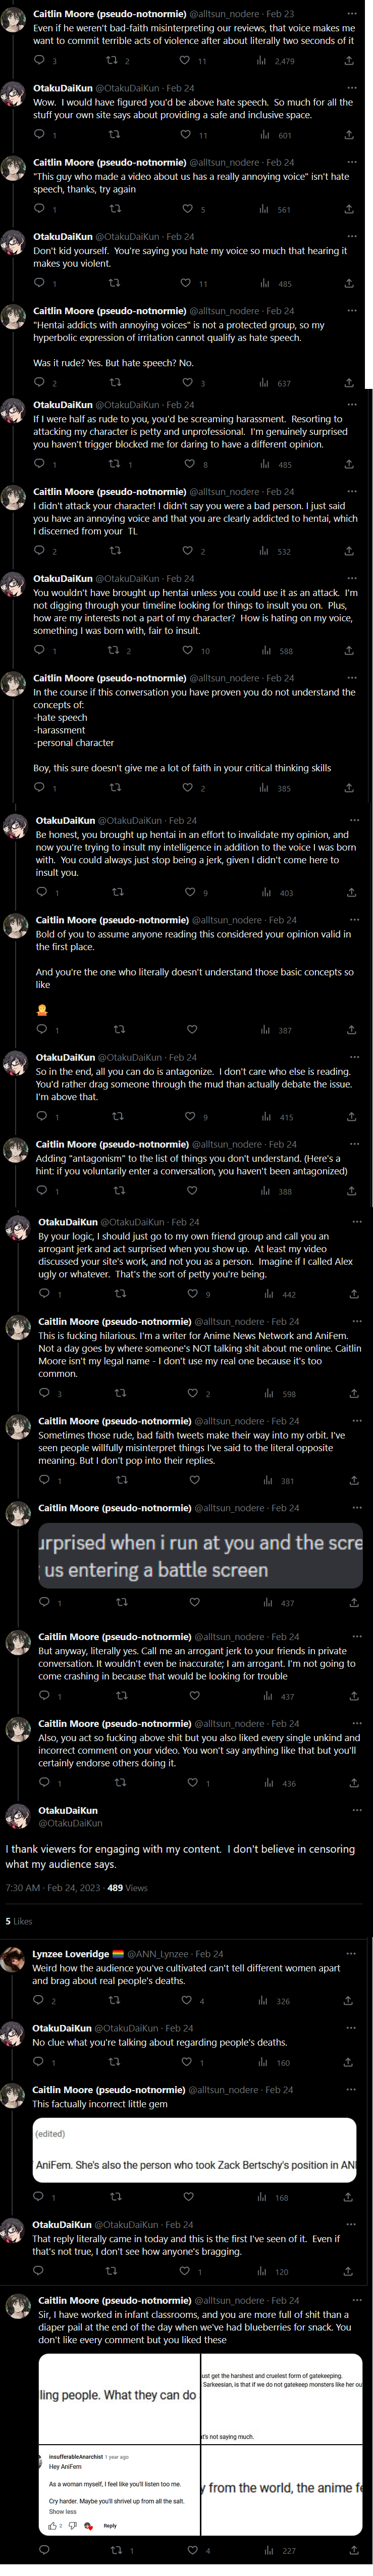This screenshot has width=373, height=2576.
Task: Open more menu on "This factually incorrect" tweet
Action: 351,2089
